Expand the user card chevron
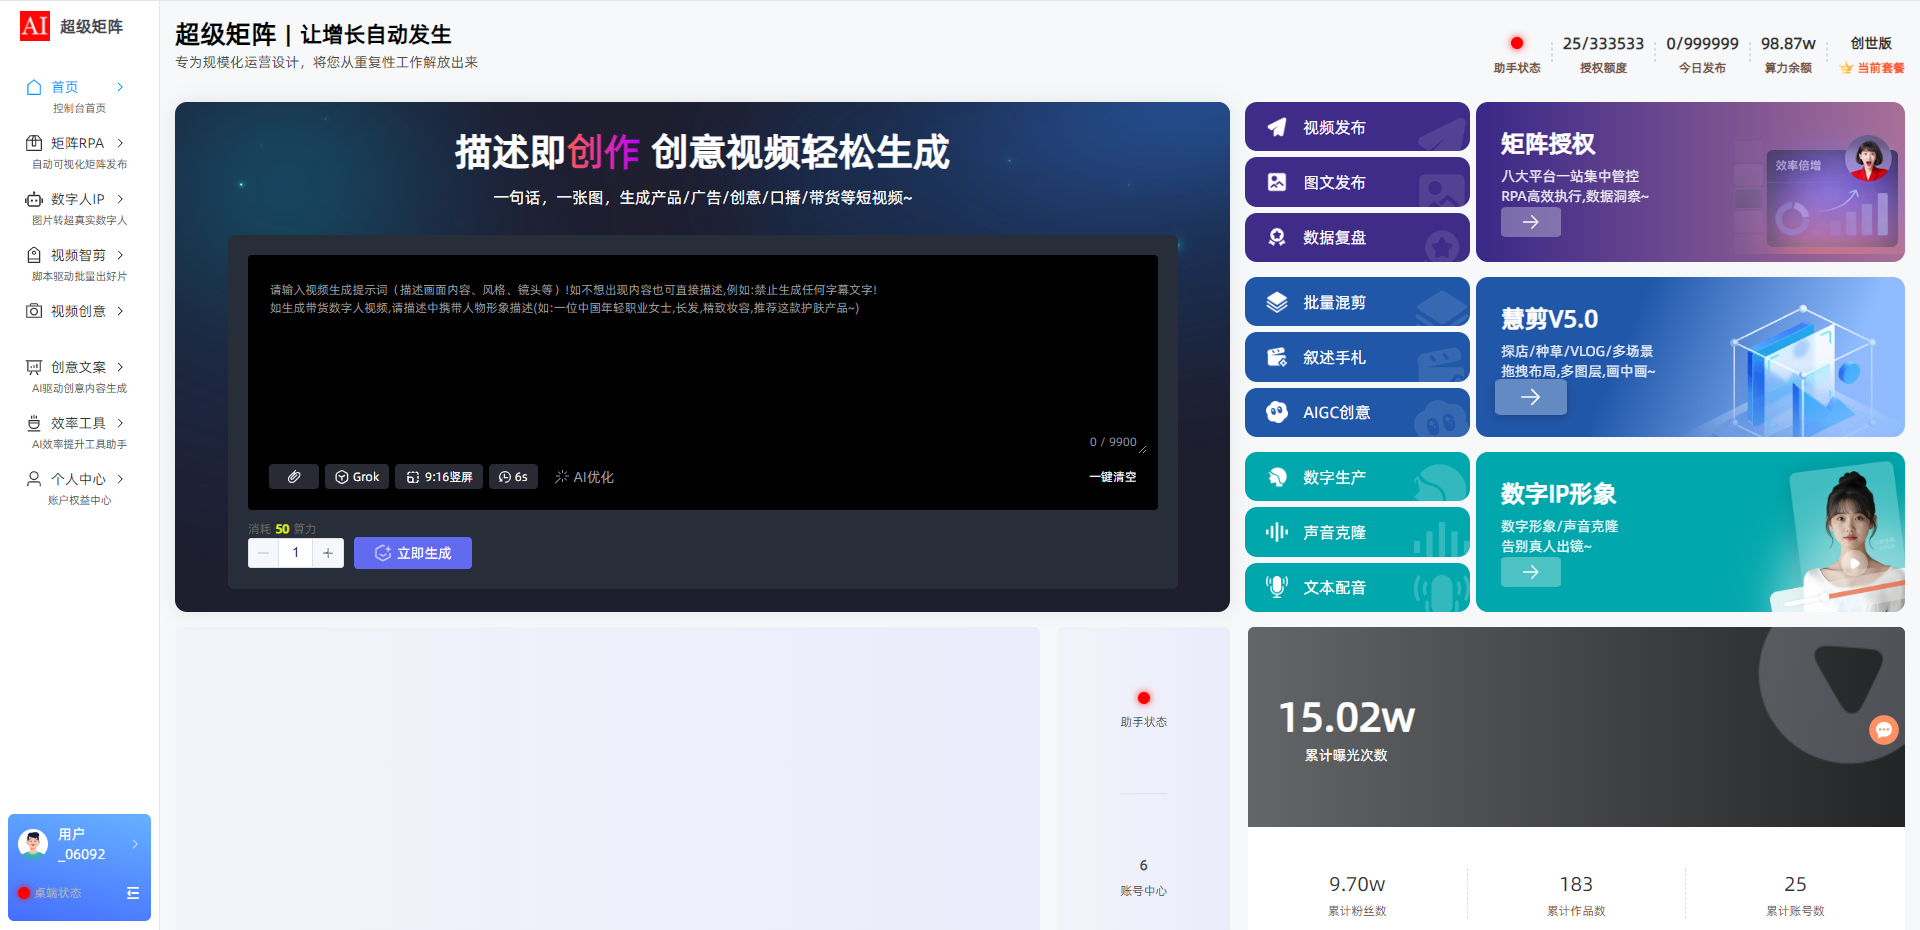Viewport: 1920px width, 930px height. point(135,844)
